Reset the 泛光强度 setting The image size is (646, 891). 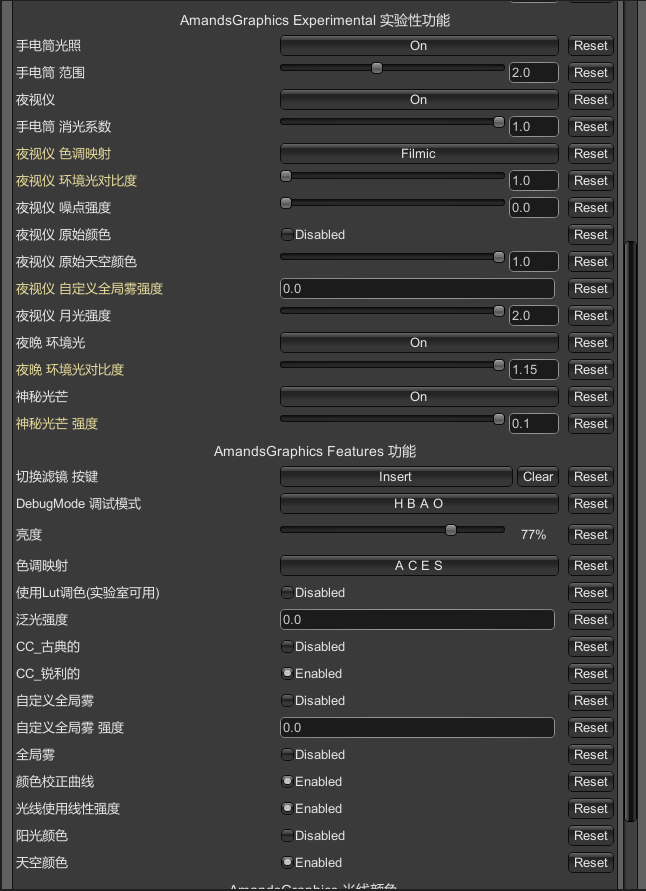[591, 620]
